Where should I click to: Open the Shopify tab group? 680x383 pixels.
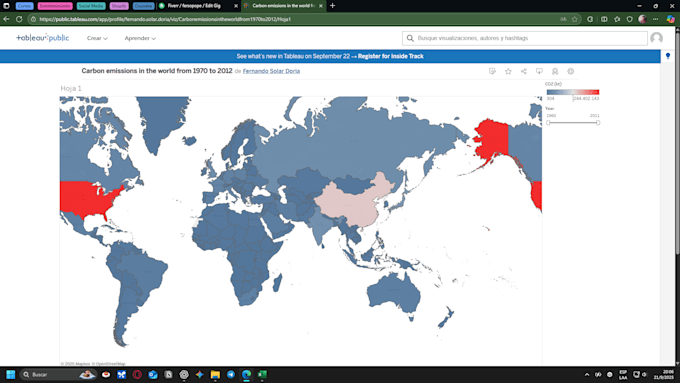click(119, 6)
